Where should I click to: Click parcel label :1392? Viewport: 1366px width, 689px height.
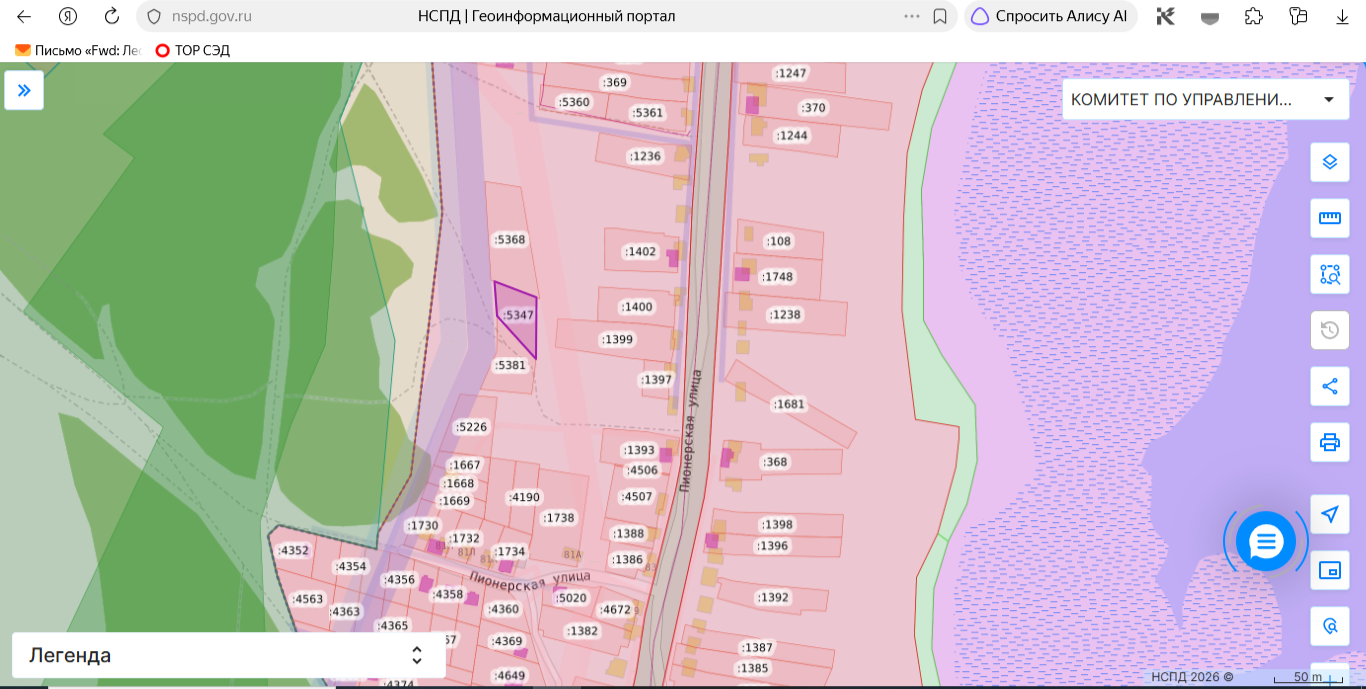pyautogui.click(x=772, y=598)
